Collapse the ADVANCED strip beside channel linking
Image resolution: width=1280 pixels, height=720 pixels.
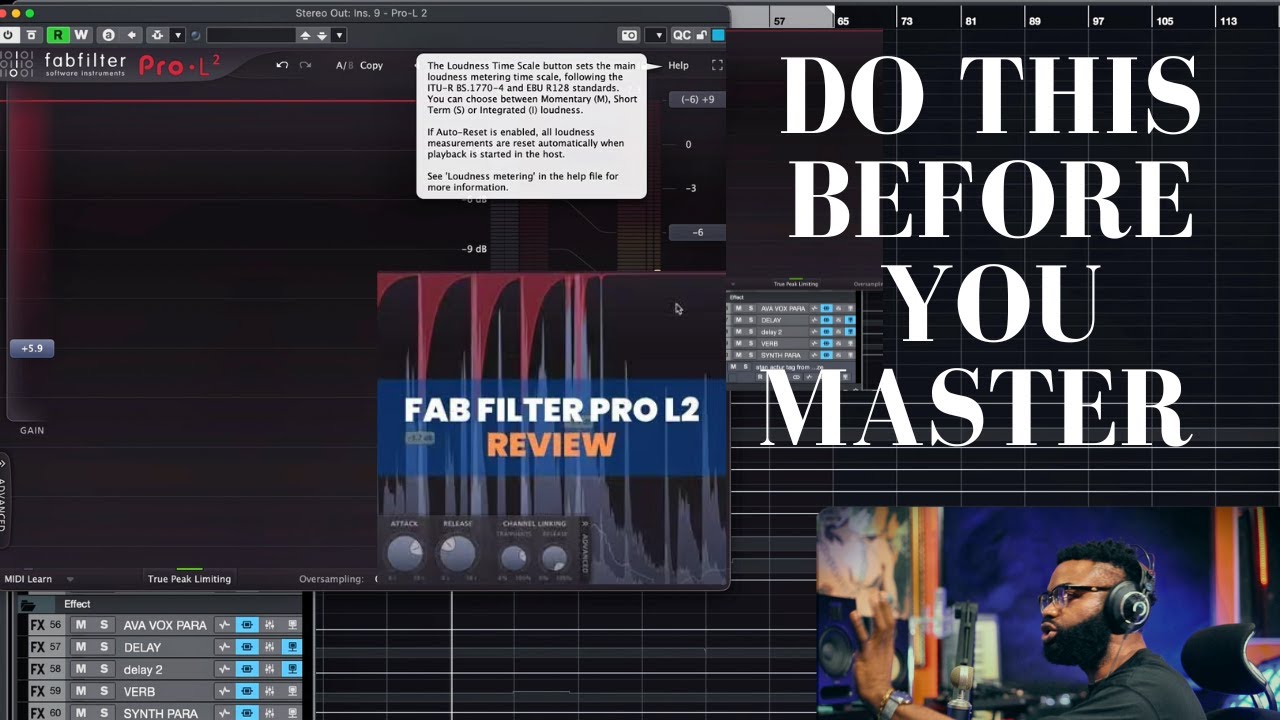pyautogui.click(x=585, y=550)
